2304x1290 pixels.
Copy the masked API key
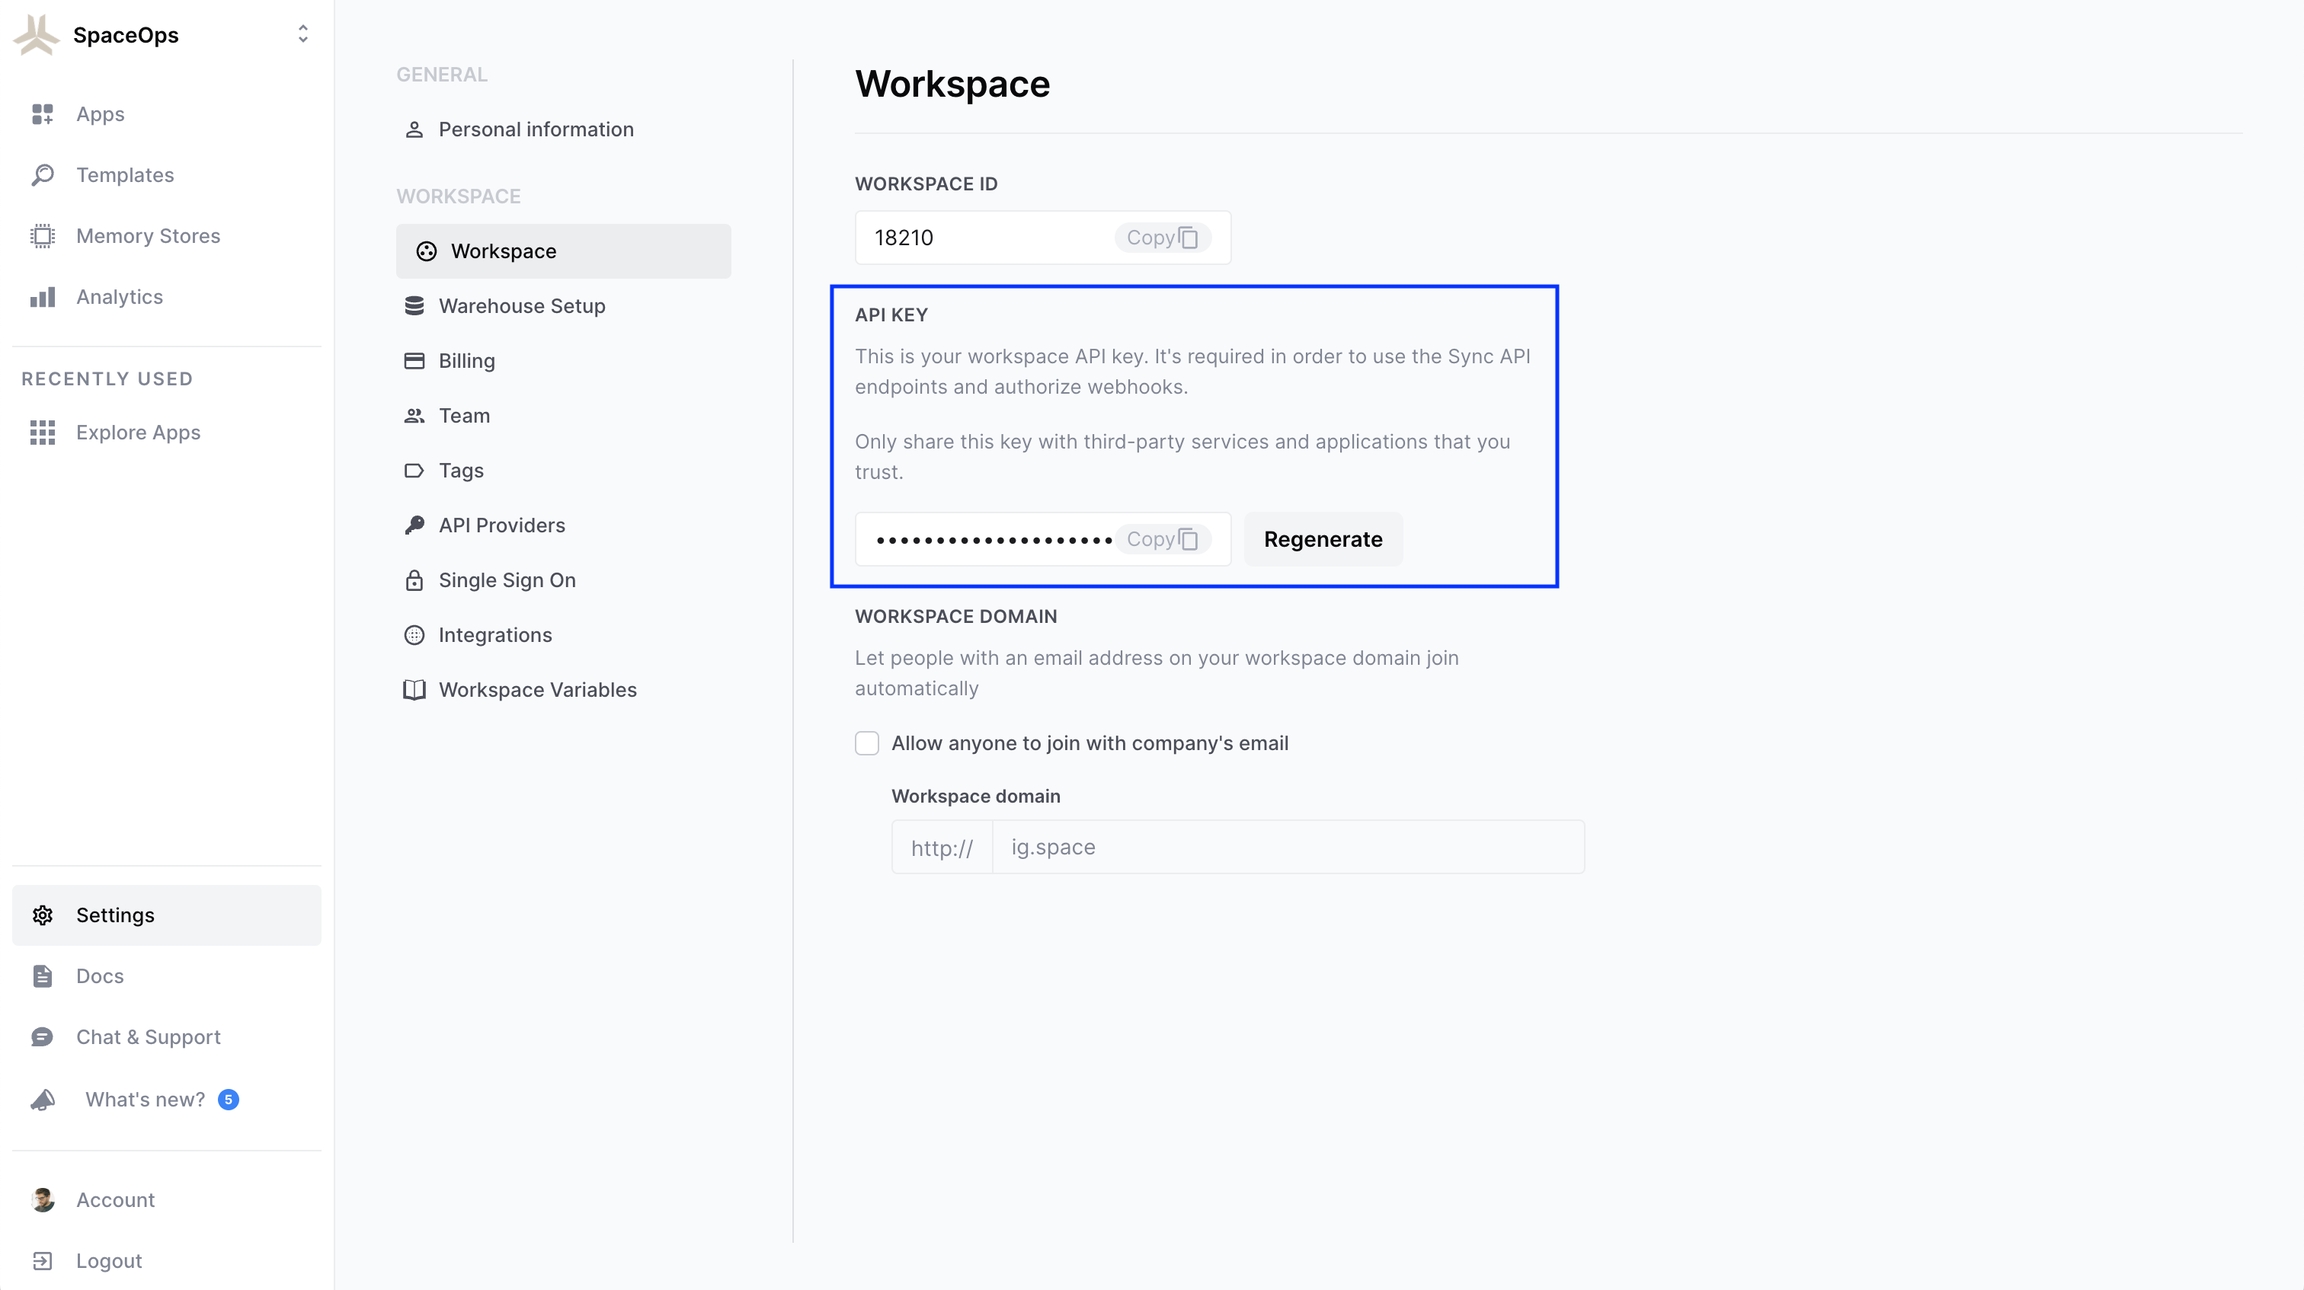point(1162,539)
